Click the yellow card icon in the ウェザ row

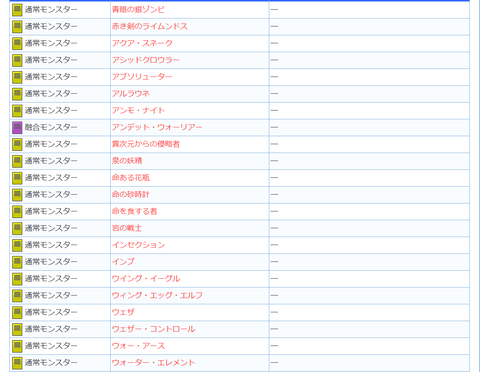17,312
